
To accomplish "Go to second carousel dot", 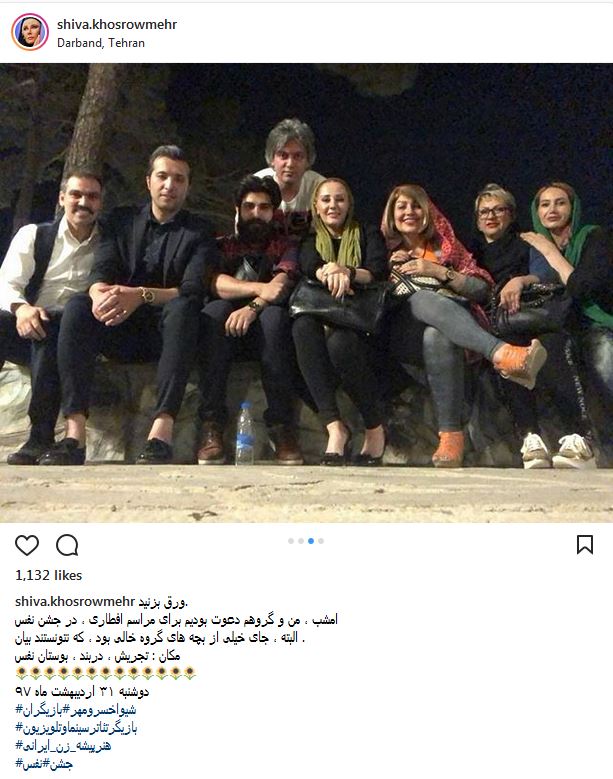I will pos(301,541).
